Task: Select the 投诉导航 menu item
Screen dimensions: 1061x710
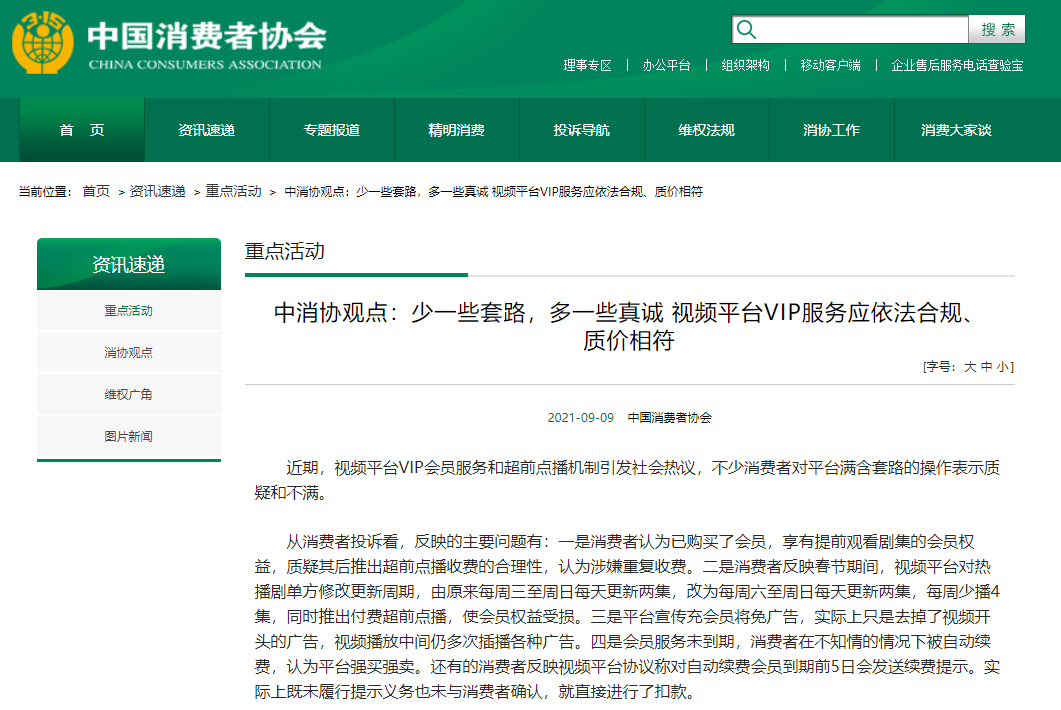Action: click(581, 130)
